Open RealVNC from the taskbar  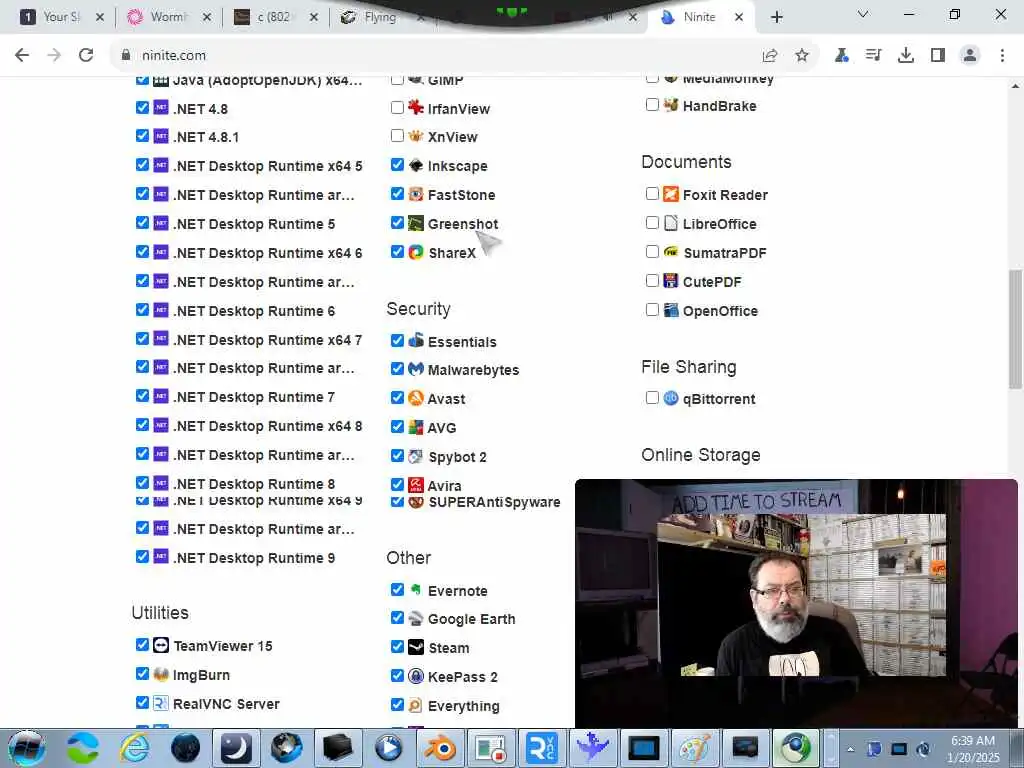pos(541,748)
